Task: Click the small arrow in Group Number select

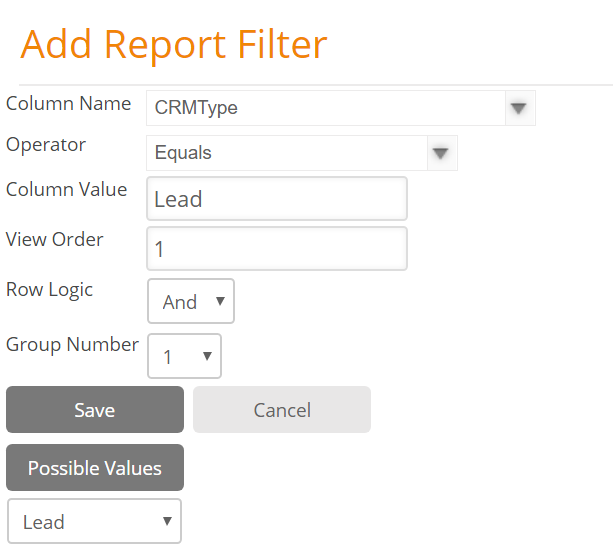Action: click(x=207, y=356)
